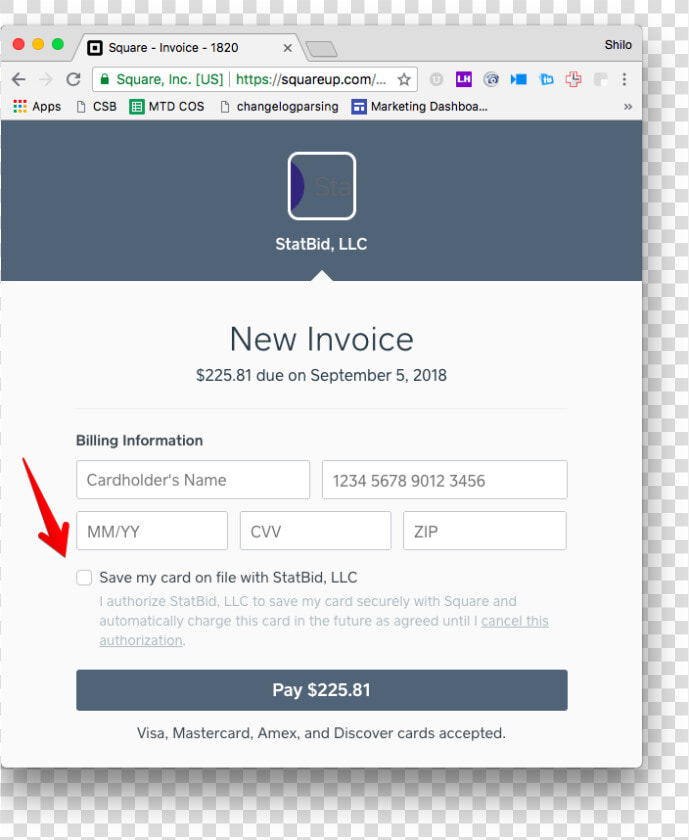Click the Shilo profile button

coord(618,45)
